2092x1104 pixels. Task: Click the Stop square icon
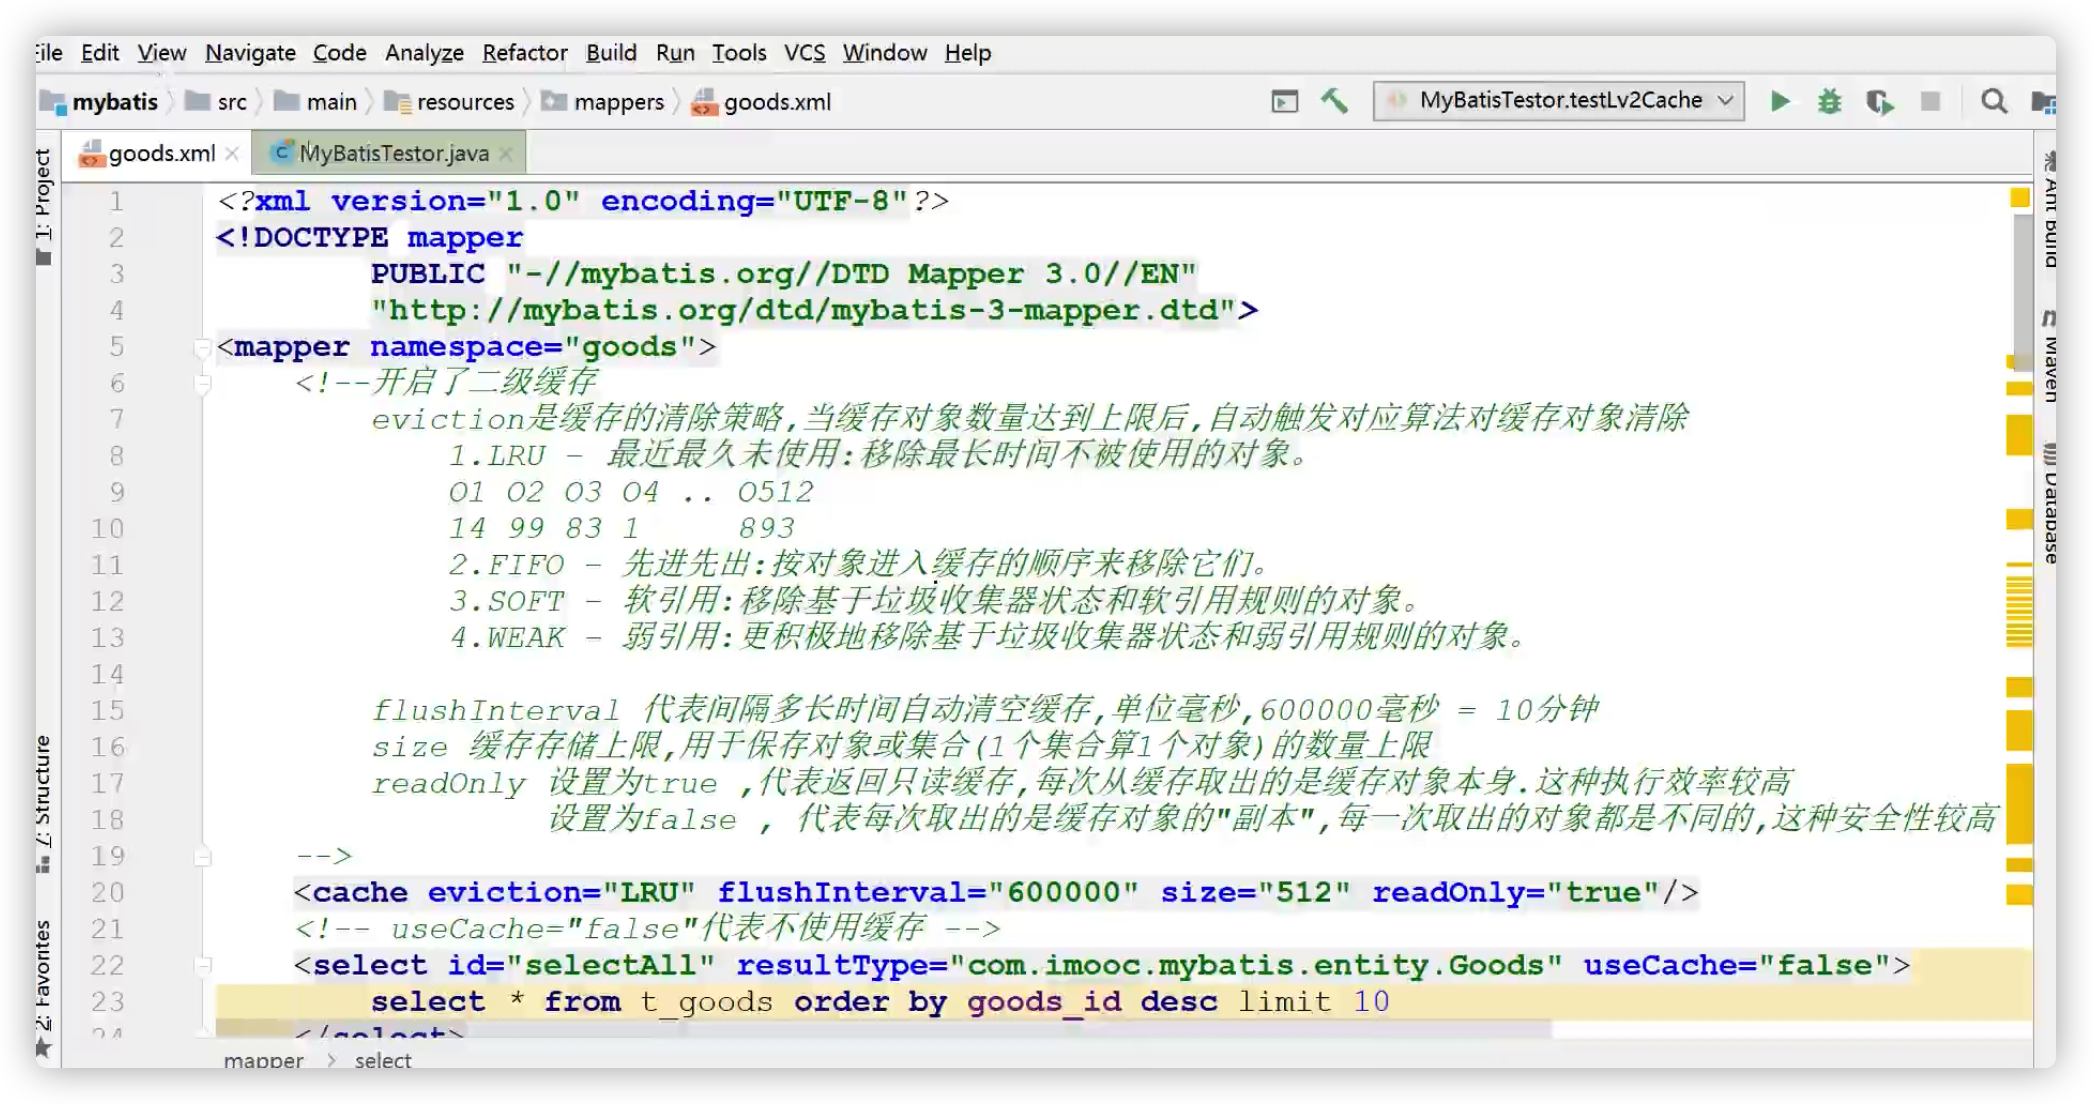tap(1930, 101)
